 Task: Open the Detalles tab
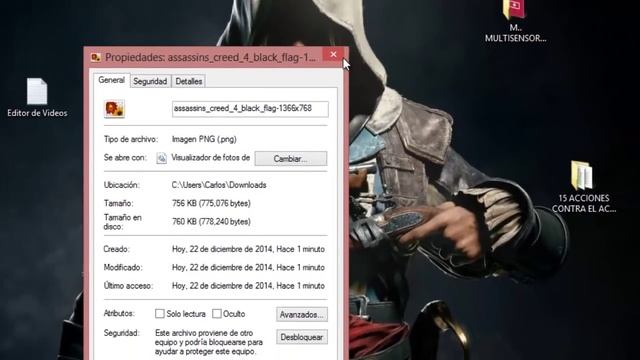tap(189, 81)
